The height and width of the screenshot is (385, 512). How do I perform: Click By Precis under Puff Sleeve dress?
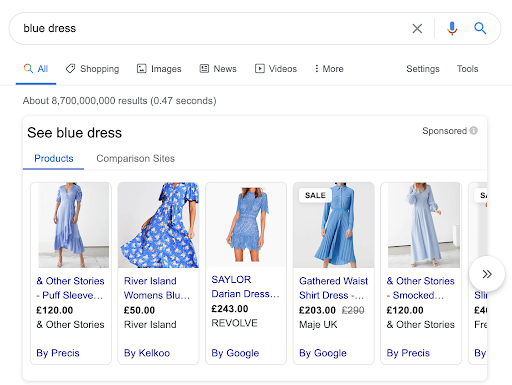point(58,353)
